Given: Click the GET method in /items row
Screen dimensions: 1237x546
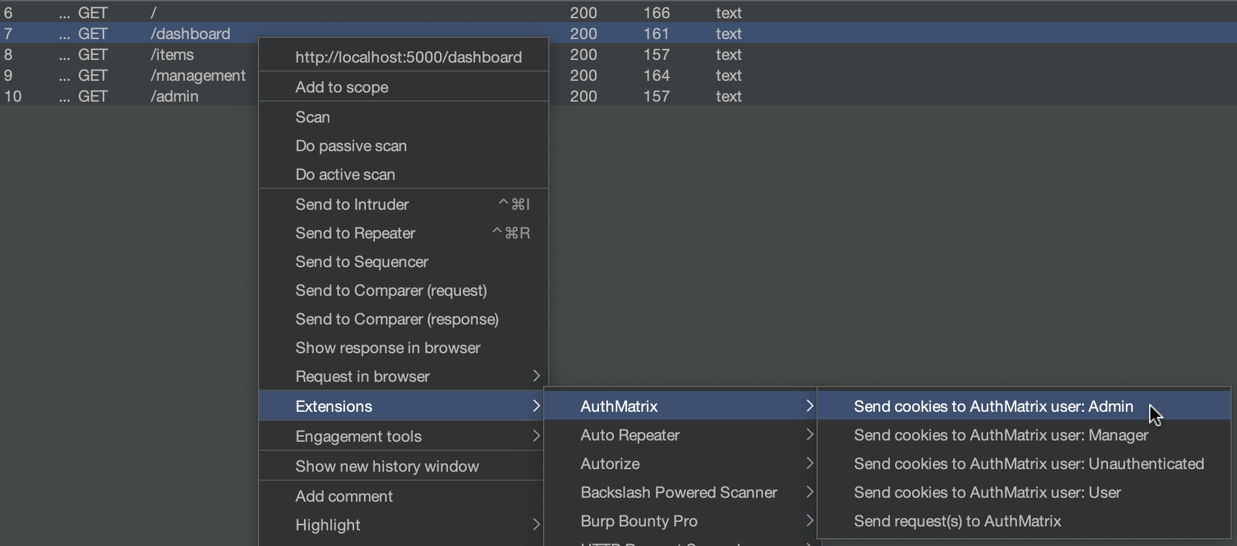Looking at the screenshot, I should click(x=93, y=55).
